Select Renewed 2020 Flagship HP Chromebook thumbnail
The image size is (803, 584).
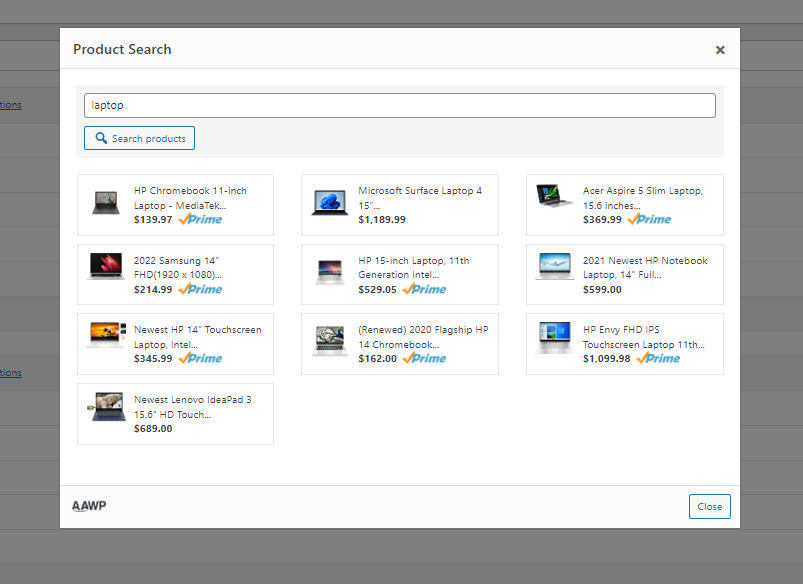click(330, 341)
